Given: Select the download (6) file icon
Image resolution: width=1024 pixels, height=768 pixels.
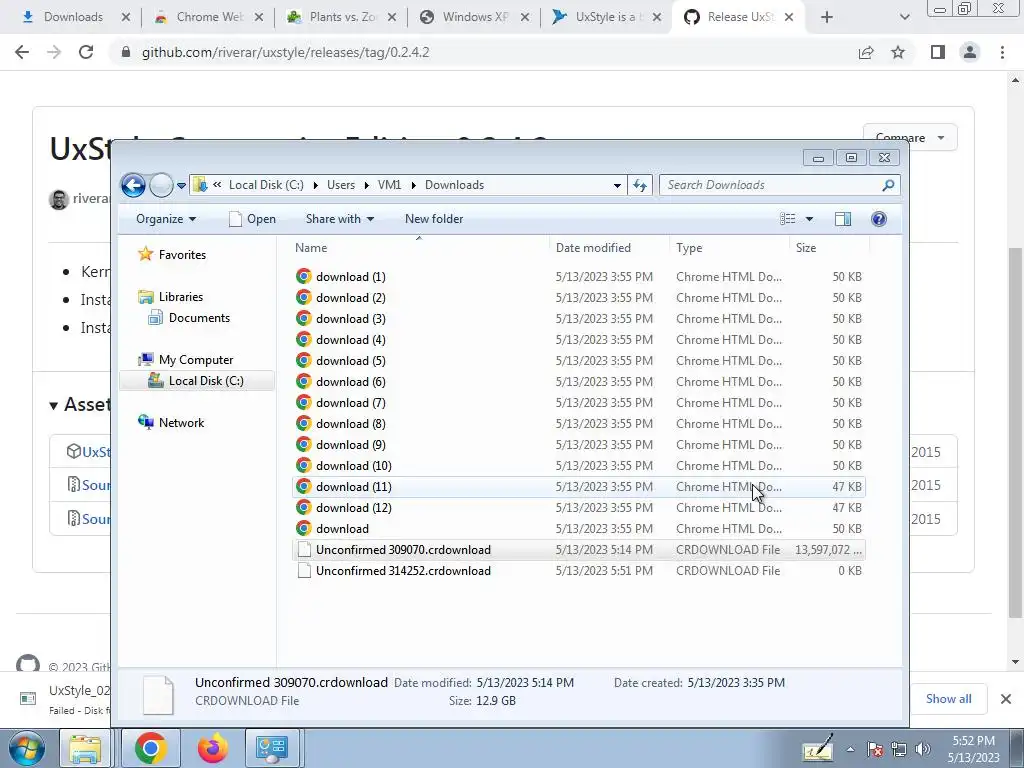Looking at the screenshot, I should pyautogui.click(x=304, y=381).
